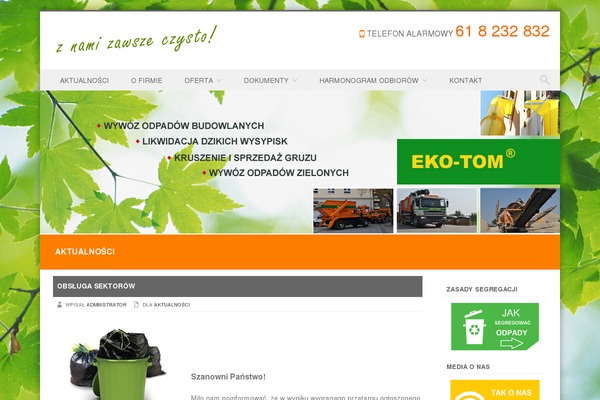Open the Aktualności category link under the title
The image size is (600, 400).
pyautogui.click(x=172, y=305)
